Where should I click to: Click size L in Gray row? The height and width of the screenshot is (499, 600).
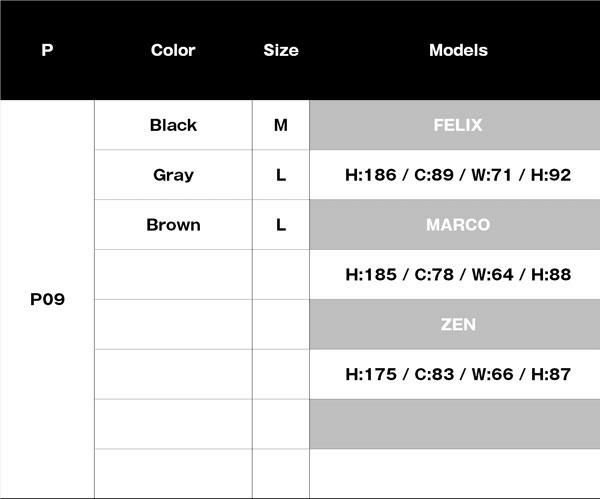coord(281,175)
